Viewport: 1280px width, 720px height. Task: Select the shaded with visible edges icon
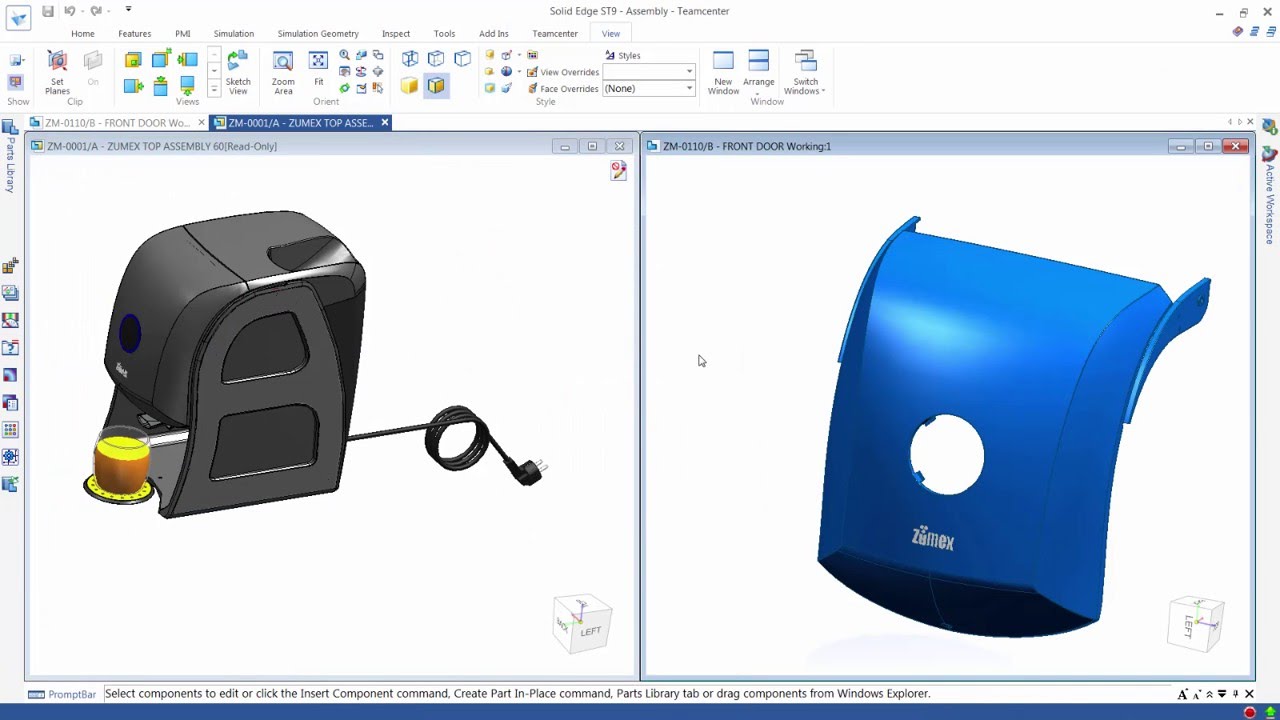[436, 86]
